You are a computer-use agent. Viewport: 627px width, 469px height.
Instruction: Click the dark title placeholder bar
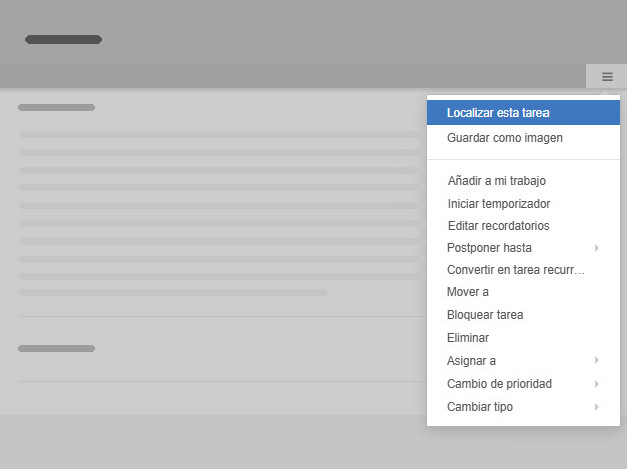[63, 39]
